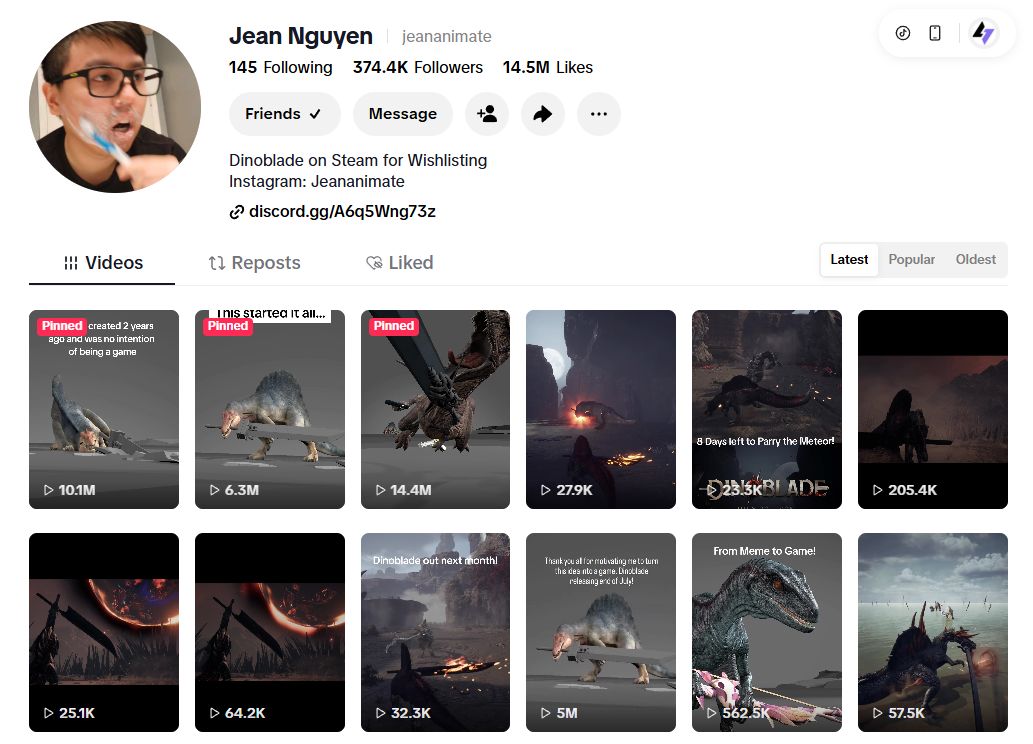Open Jean Nguyen's profile picture
The image size is (1033, 744).
[115, 107]
